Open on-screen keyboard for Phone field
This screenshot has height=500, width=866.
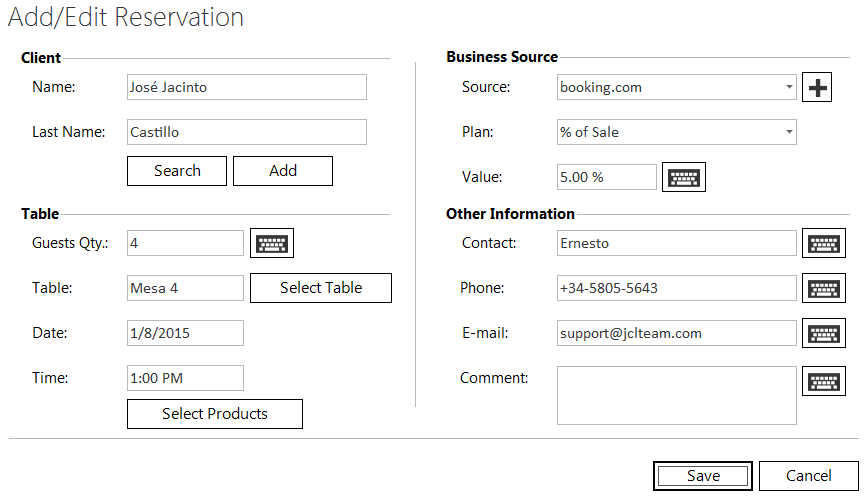(x=824, y=288)
